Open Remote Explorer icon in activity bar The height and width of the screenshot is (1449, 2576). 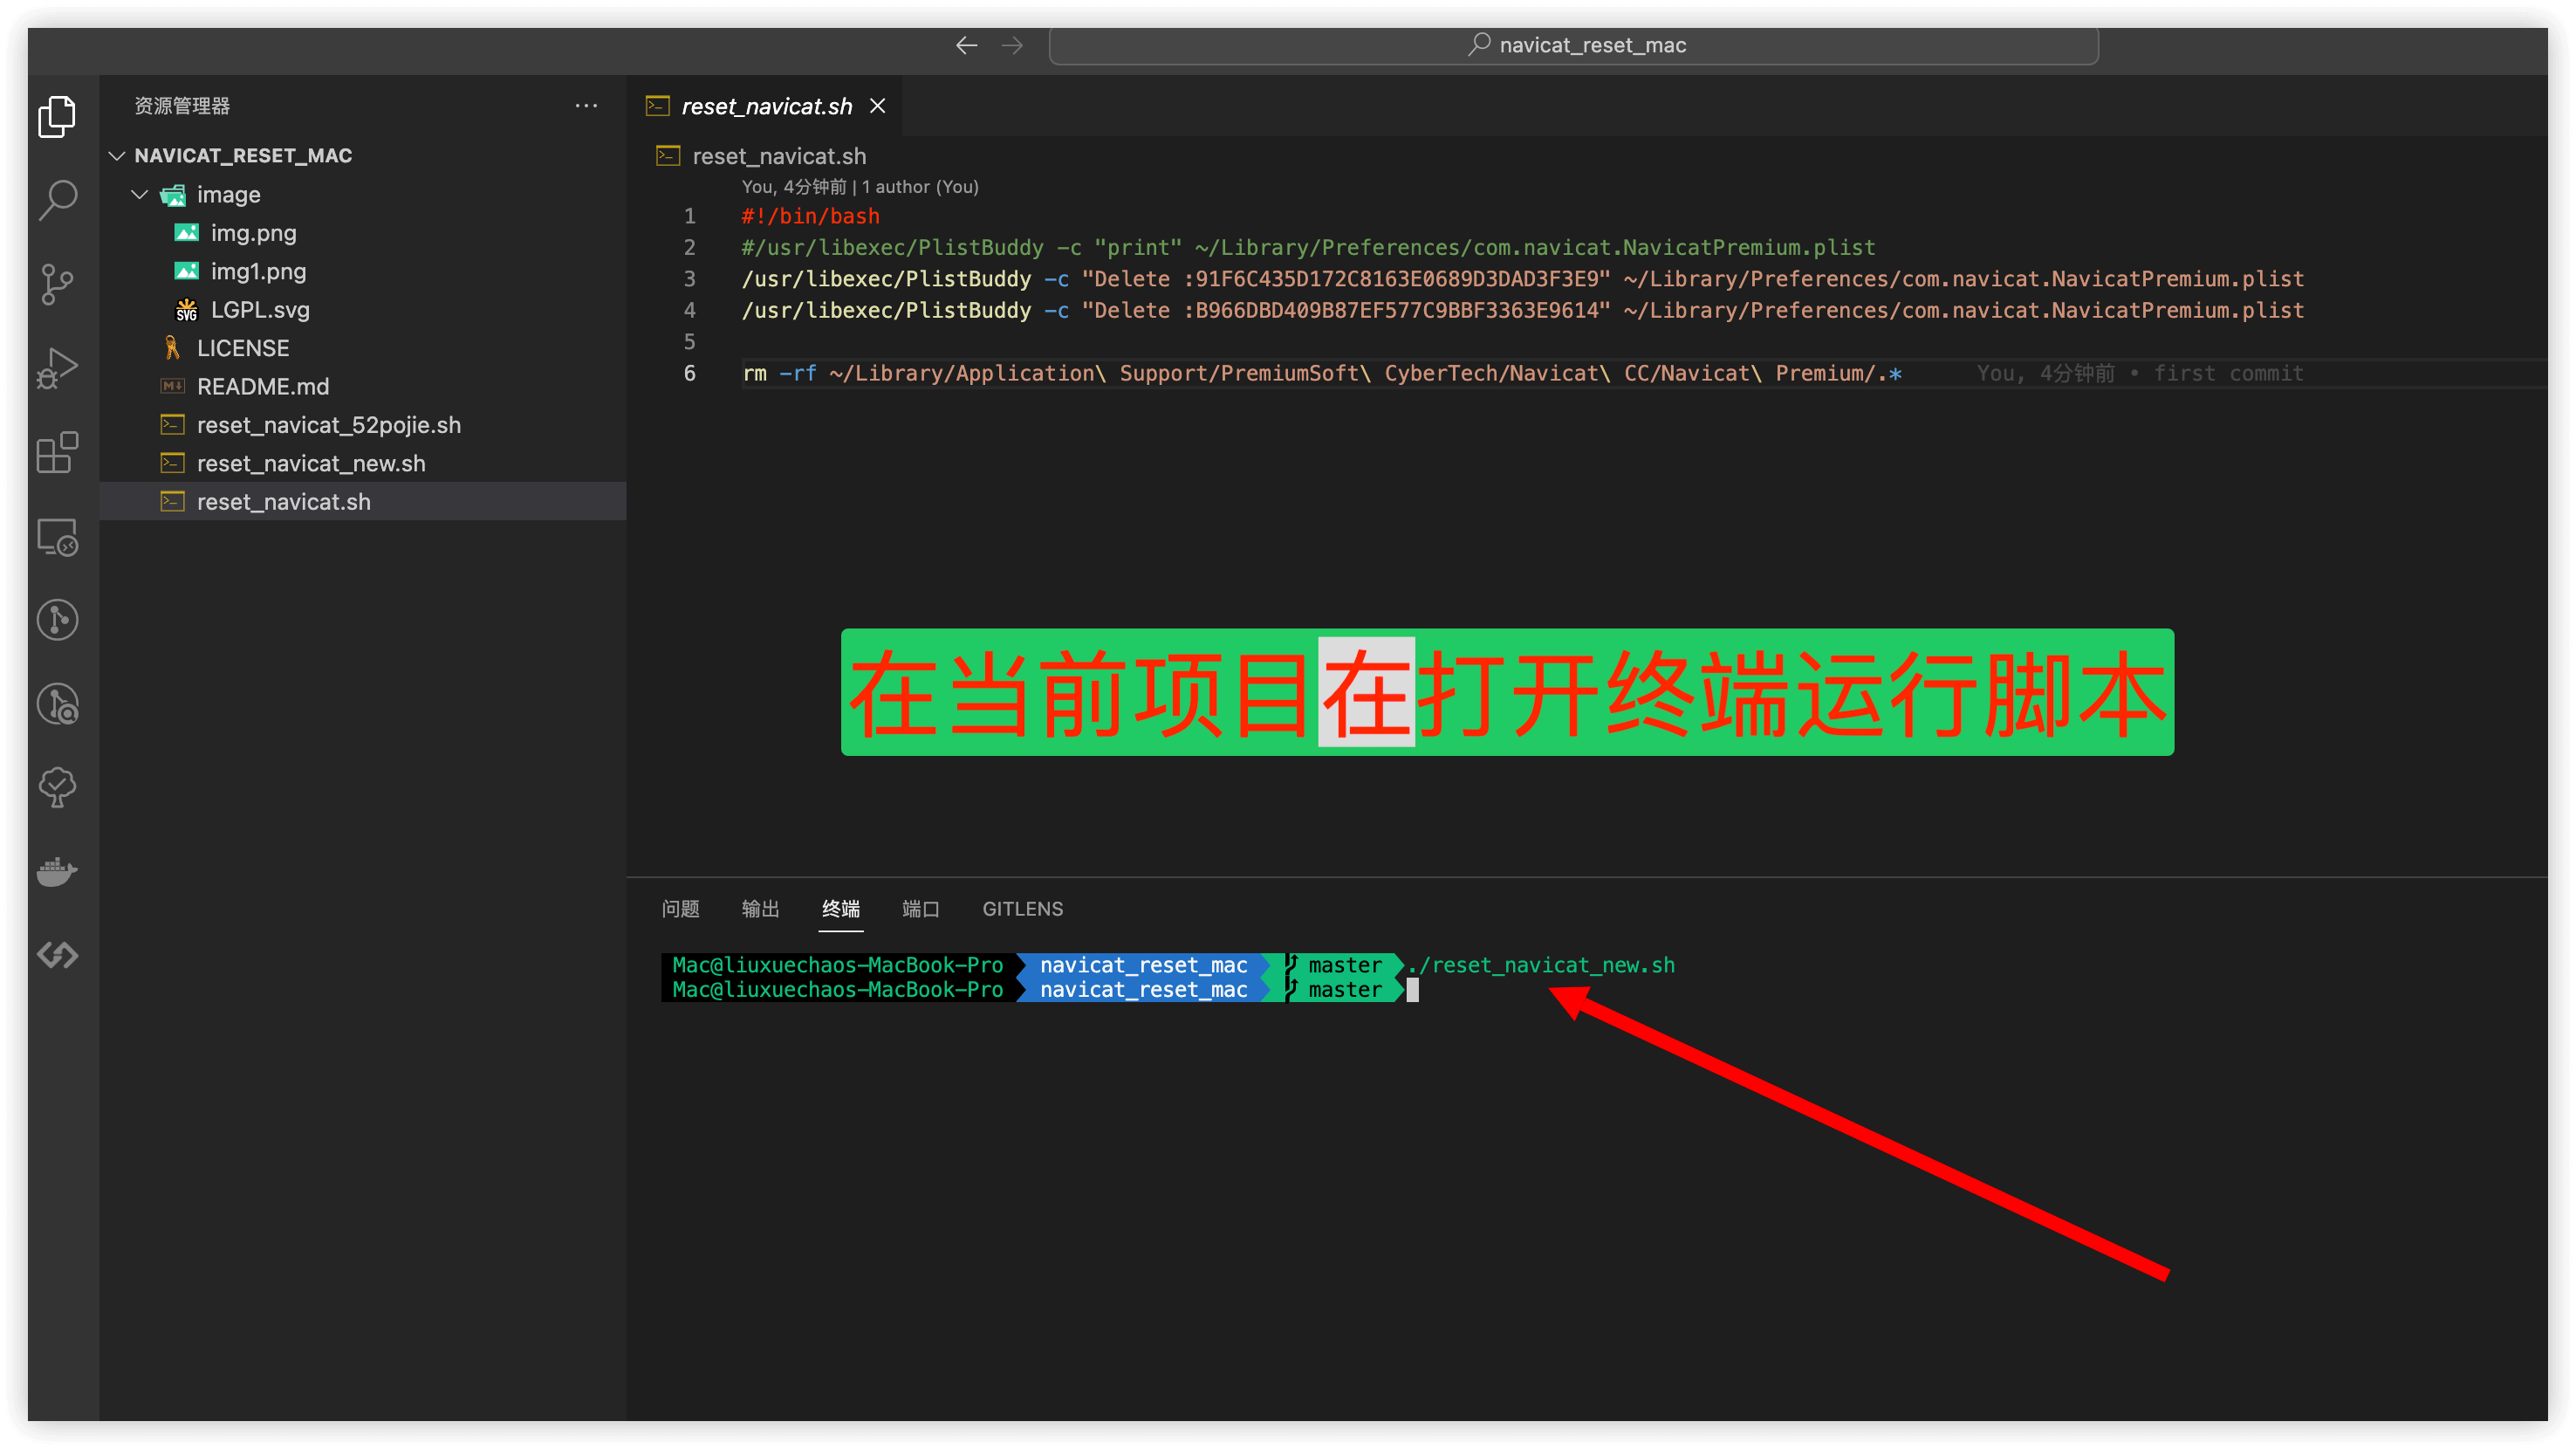pos(57,537)
